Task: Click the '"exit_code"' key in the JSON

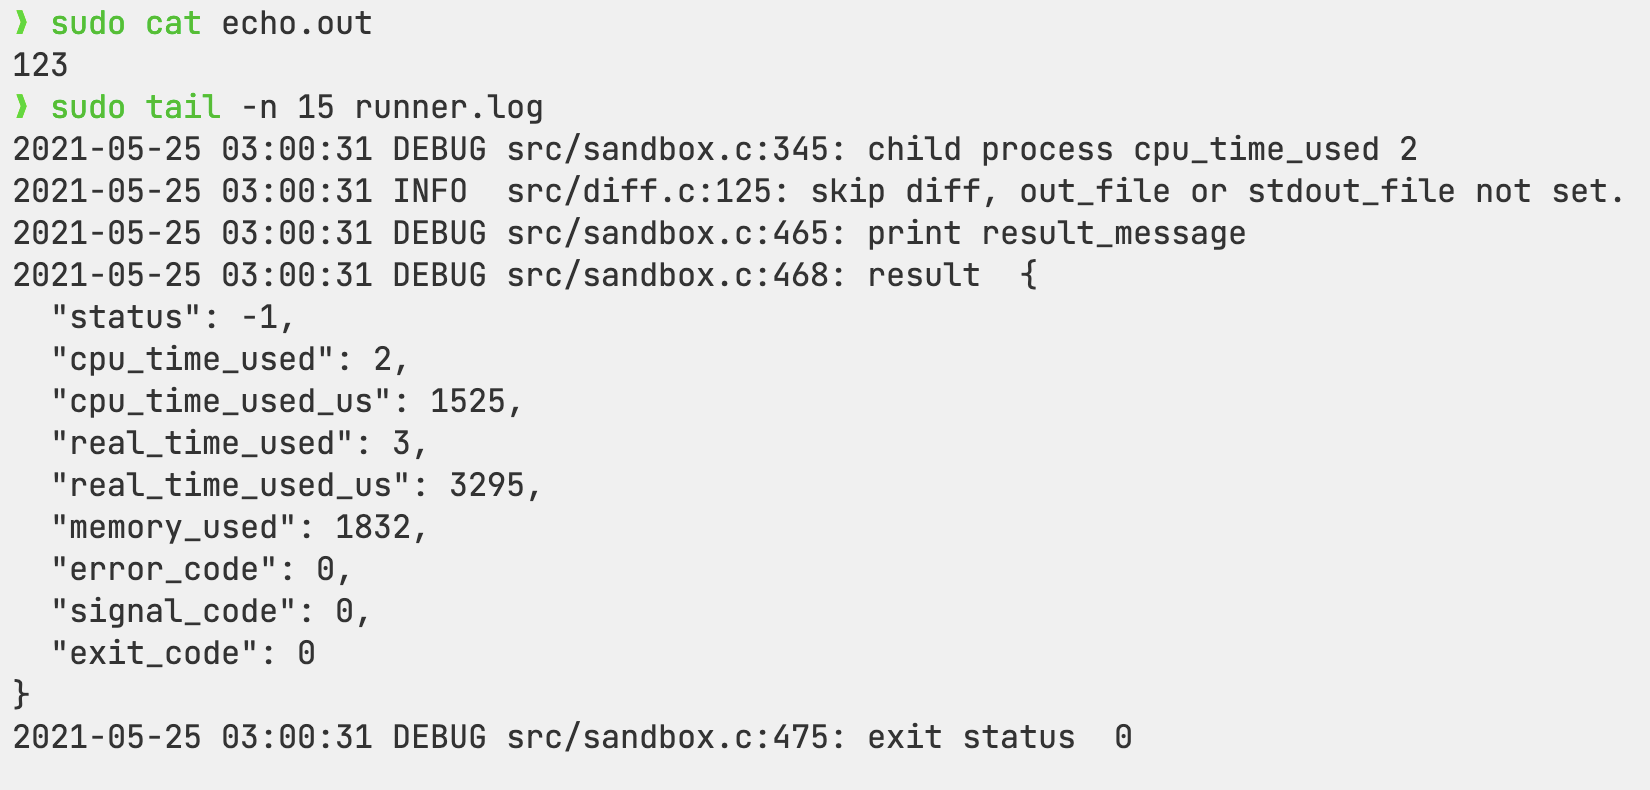Action: pyautogui.click(x=155, y=653)
